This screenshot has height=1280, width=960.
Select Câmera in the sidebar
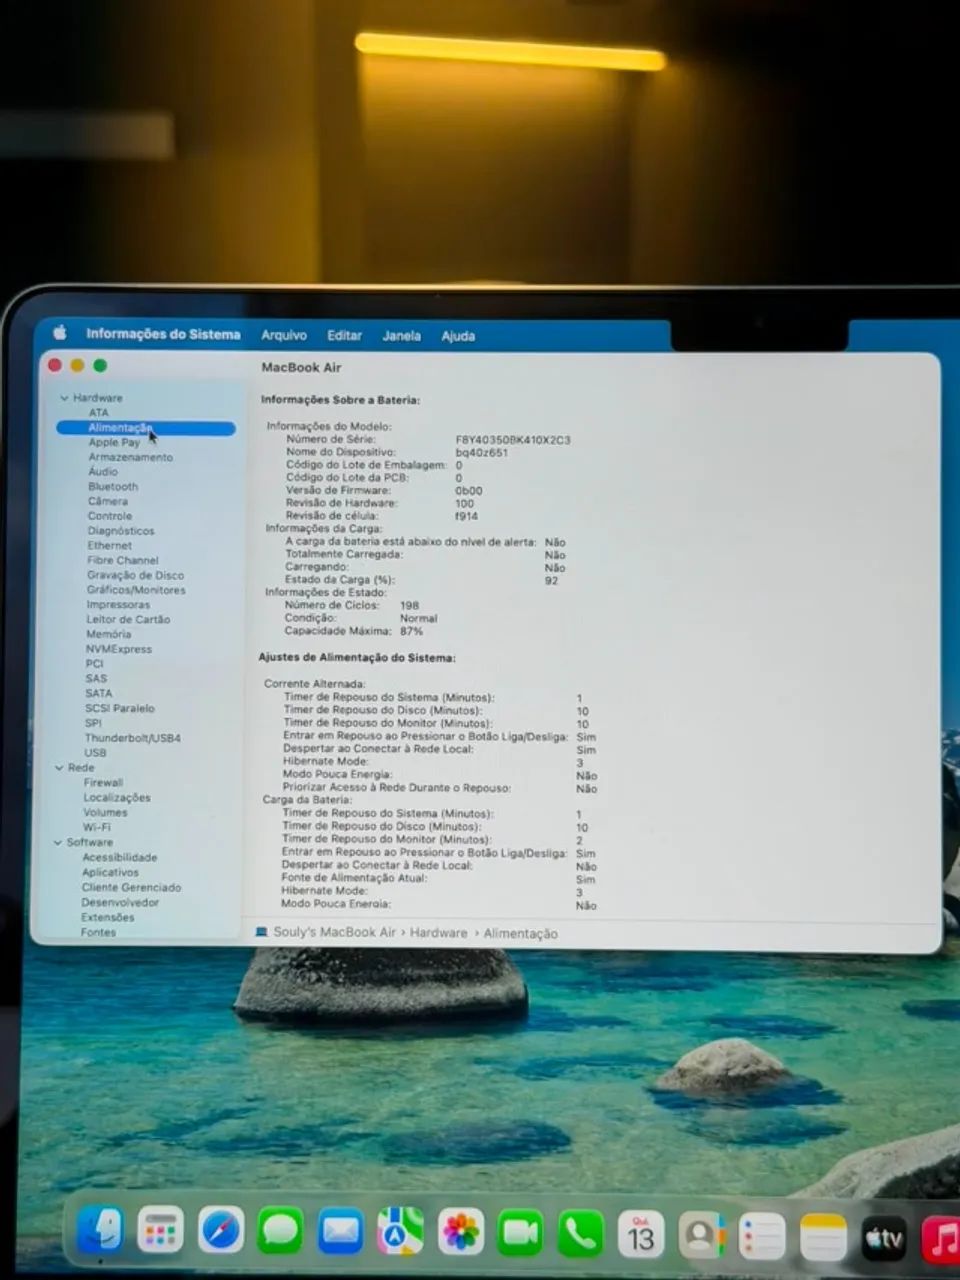(x=108, y=501)
